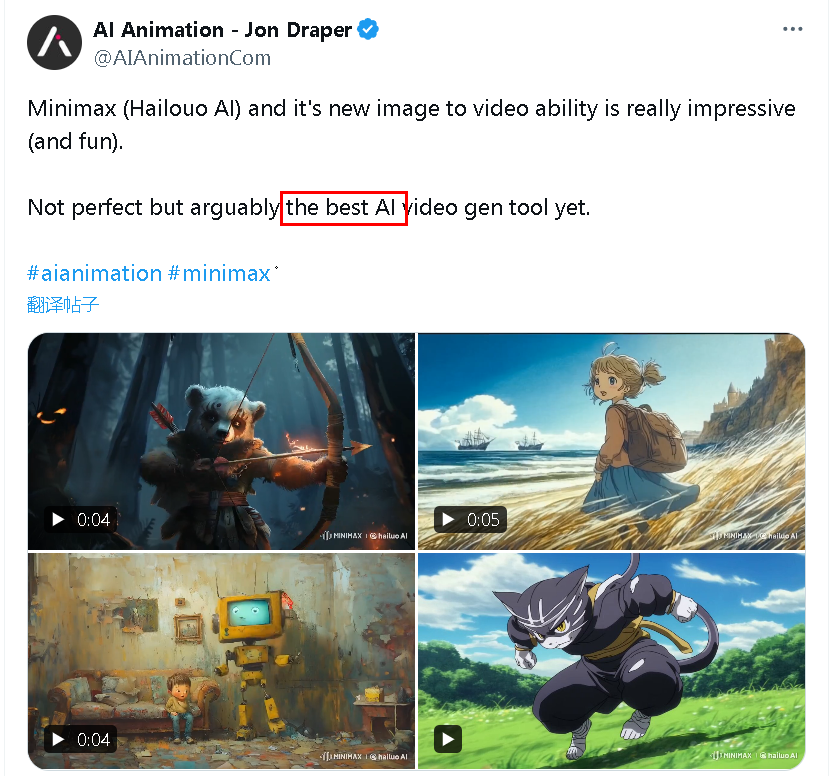Screen dimensions: 837x776
Task: Open the bear archer video thumbnail
Action: coord(221,441)
